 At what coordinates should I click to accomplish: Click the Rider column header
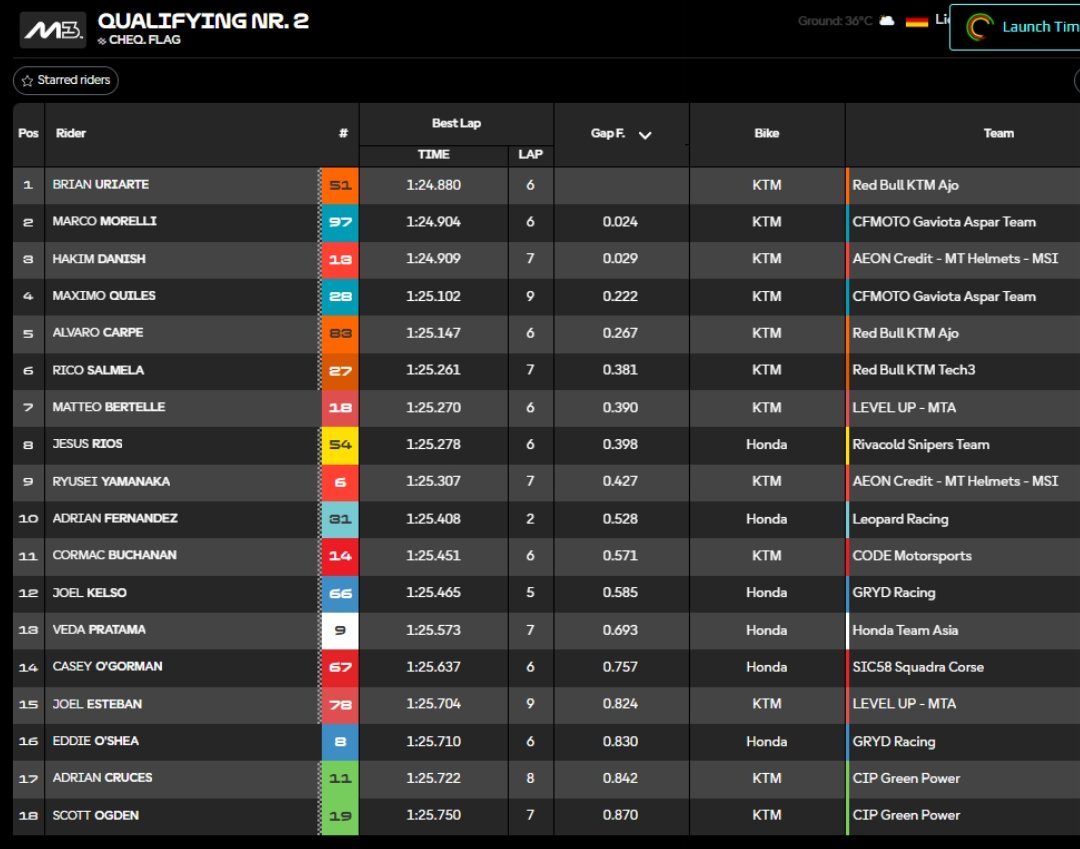pyautogui.click(x=71, y=134)
